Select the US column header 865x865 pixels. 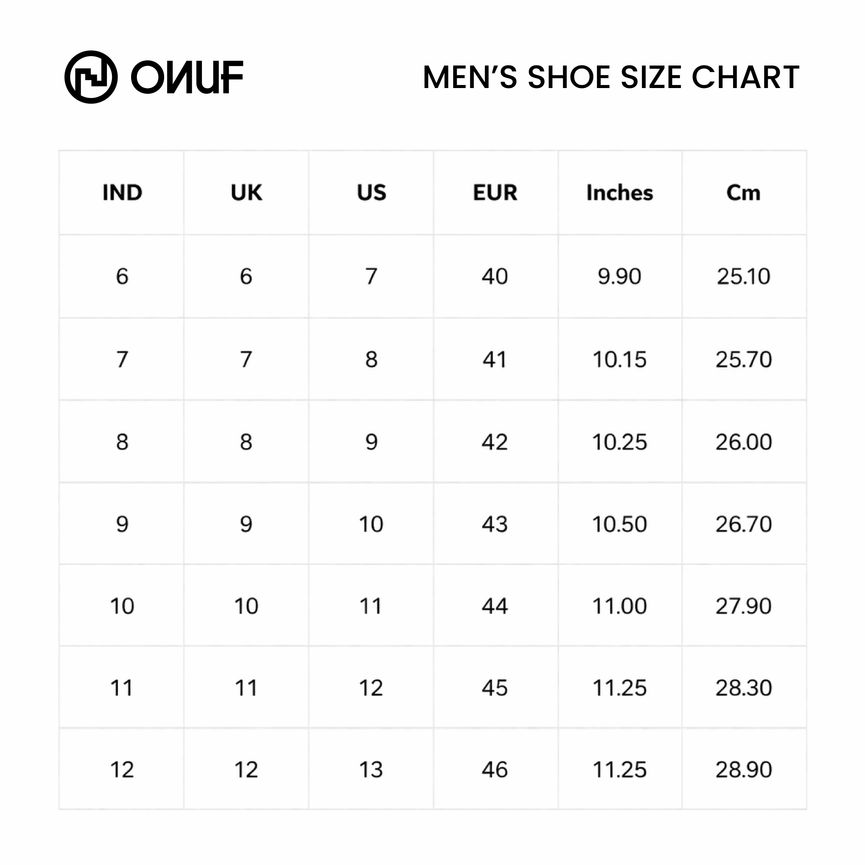371,193
